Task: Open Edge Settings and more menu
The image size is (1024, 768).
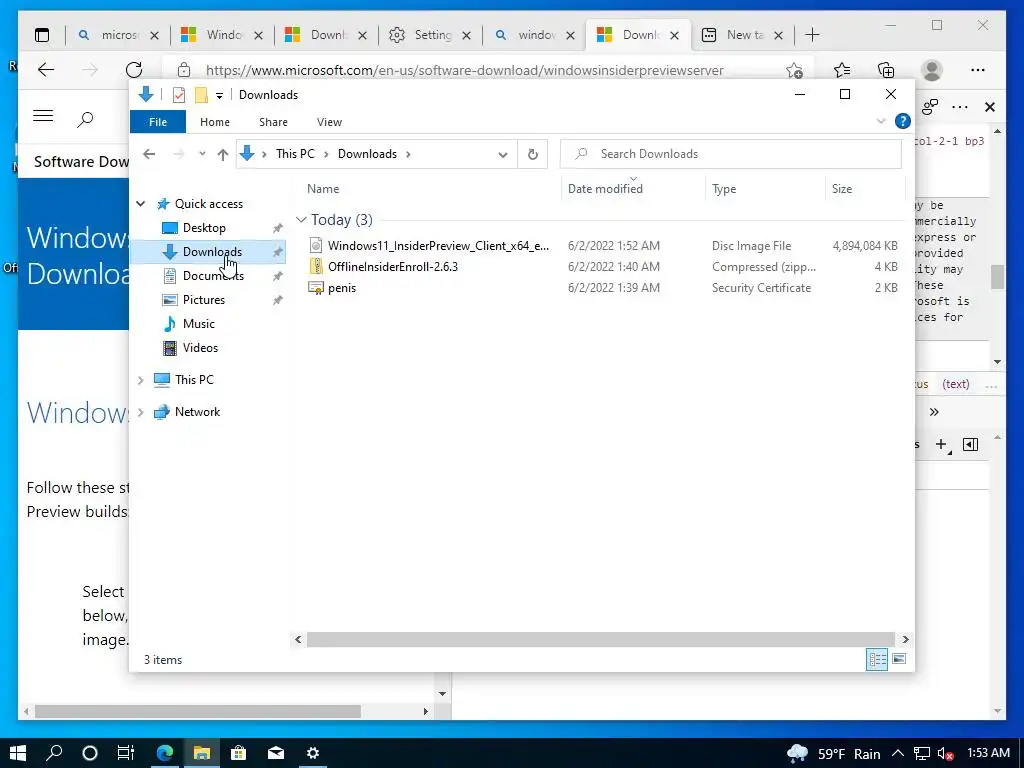Action: tap(978, 70)
